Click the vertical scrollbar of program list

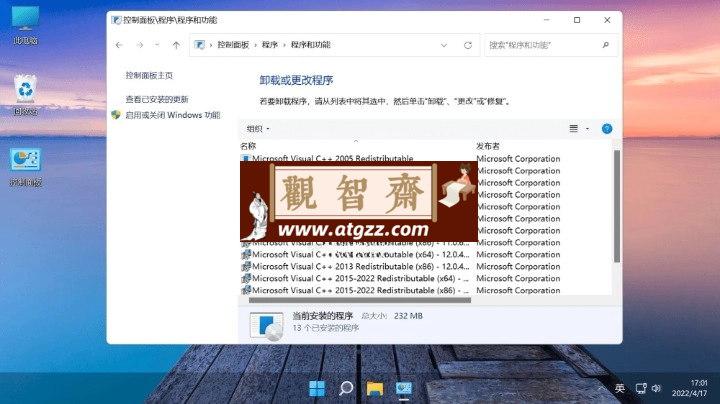click(617, 207)
